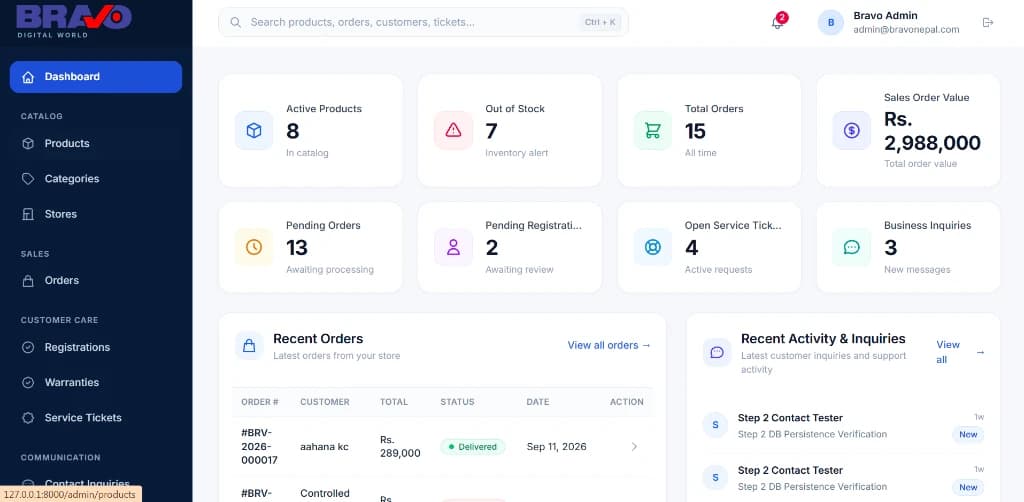Open the Dashboard sidebar item

tap(96, 77)
